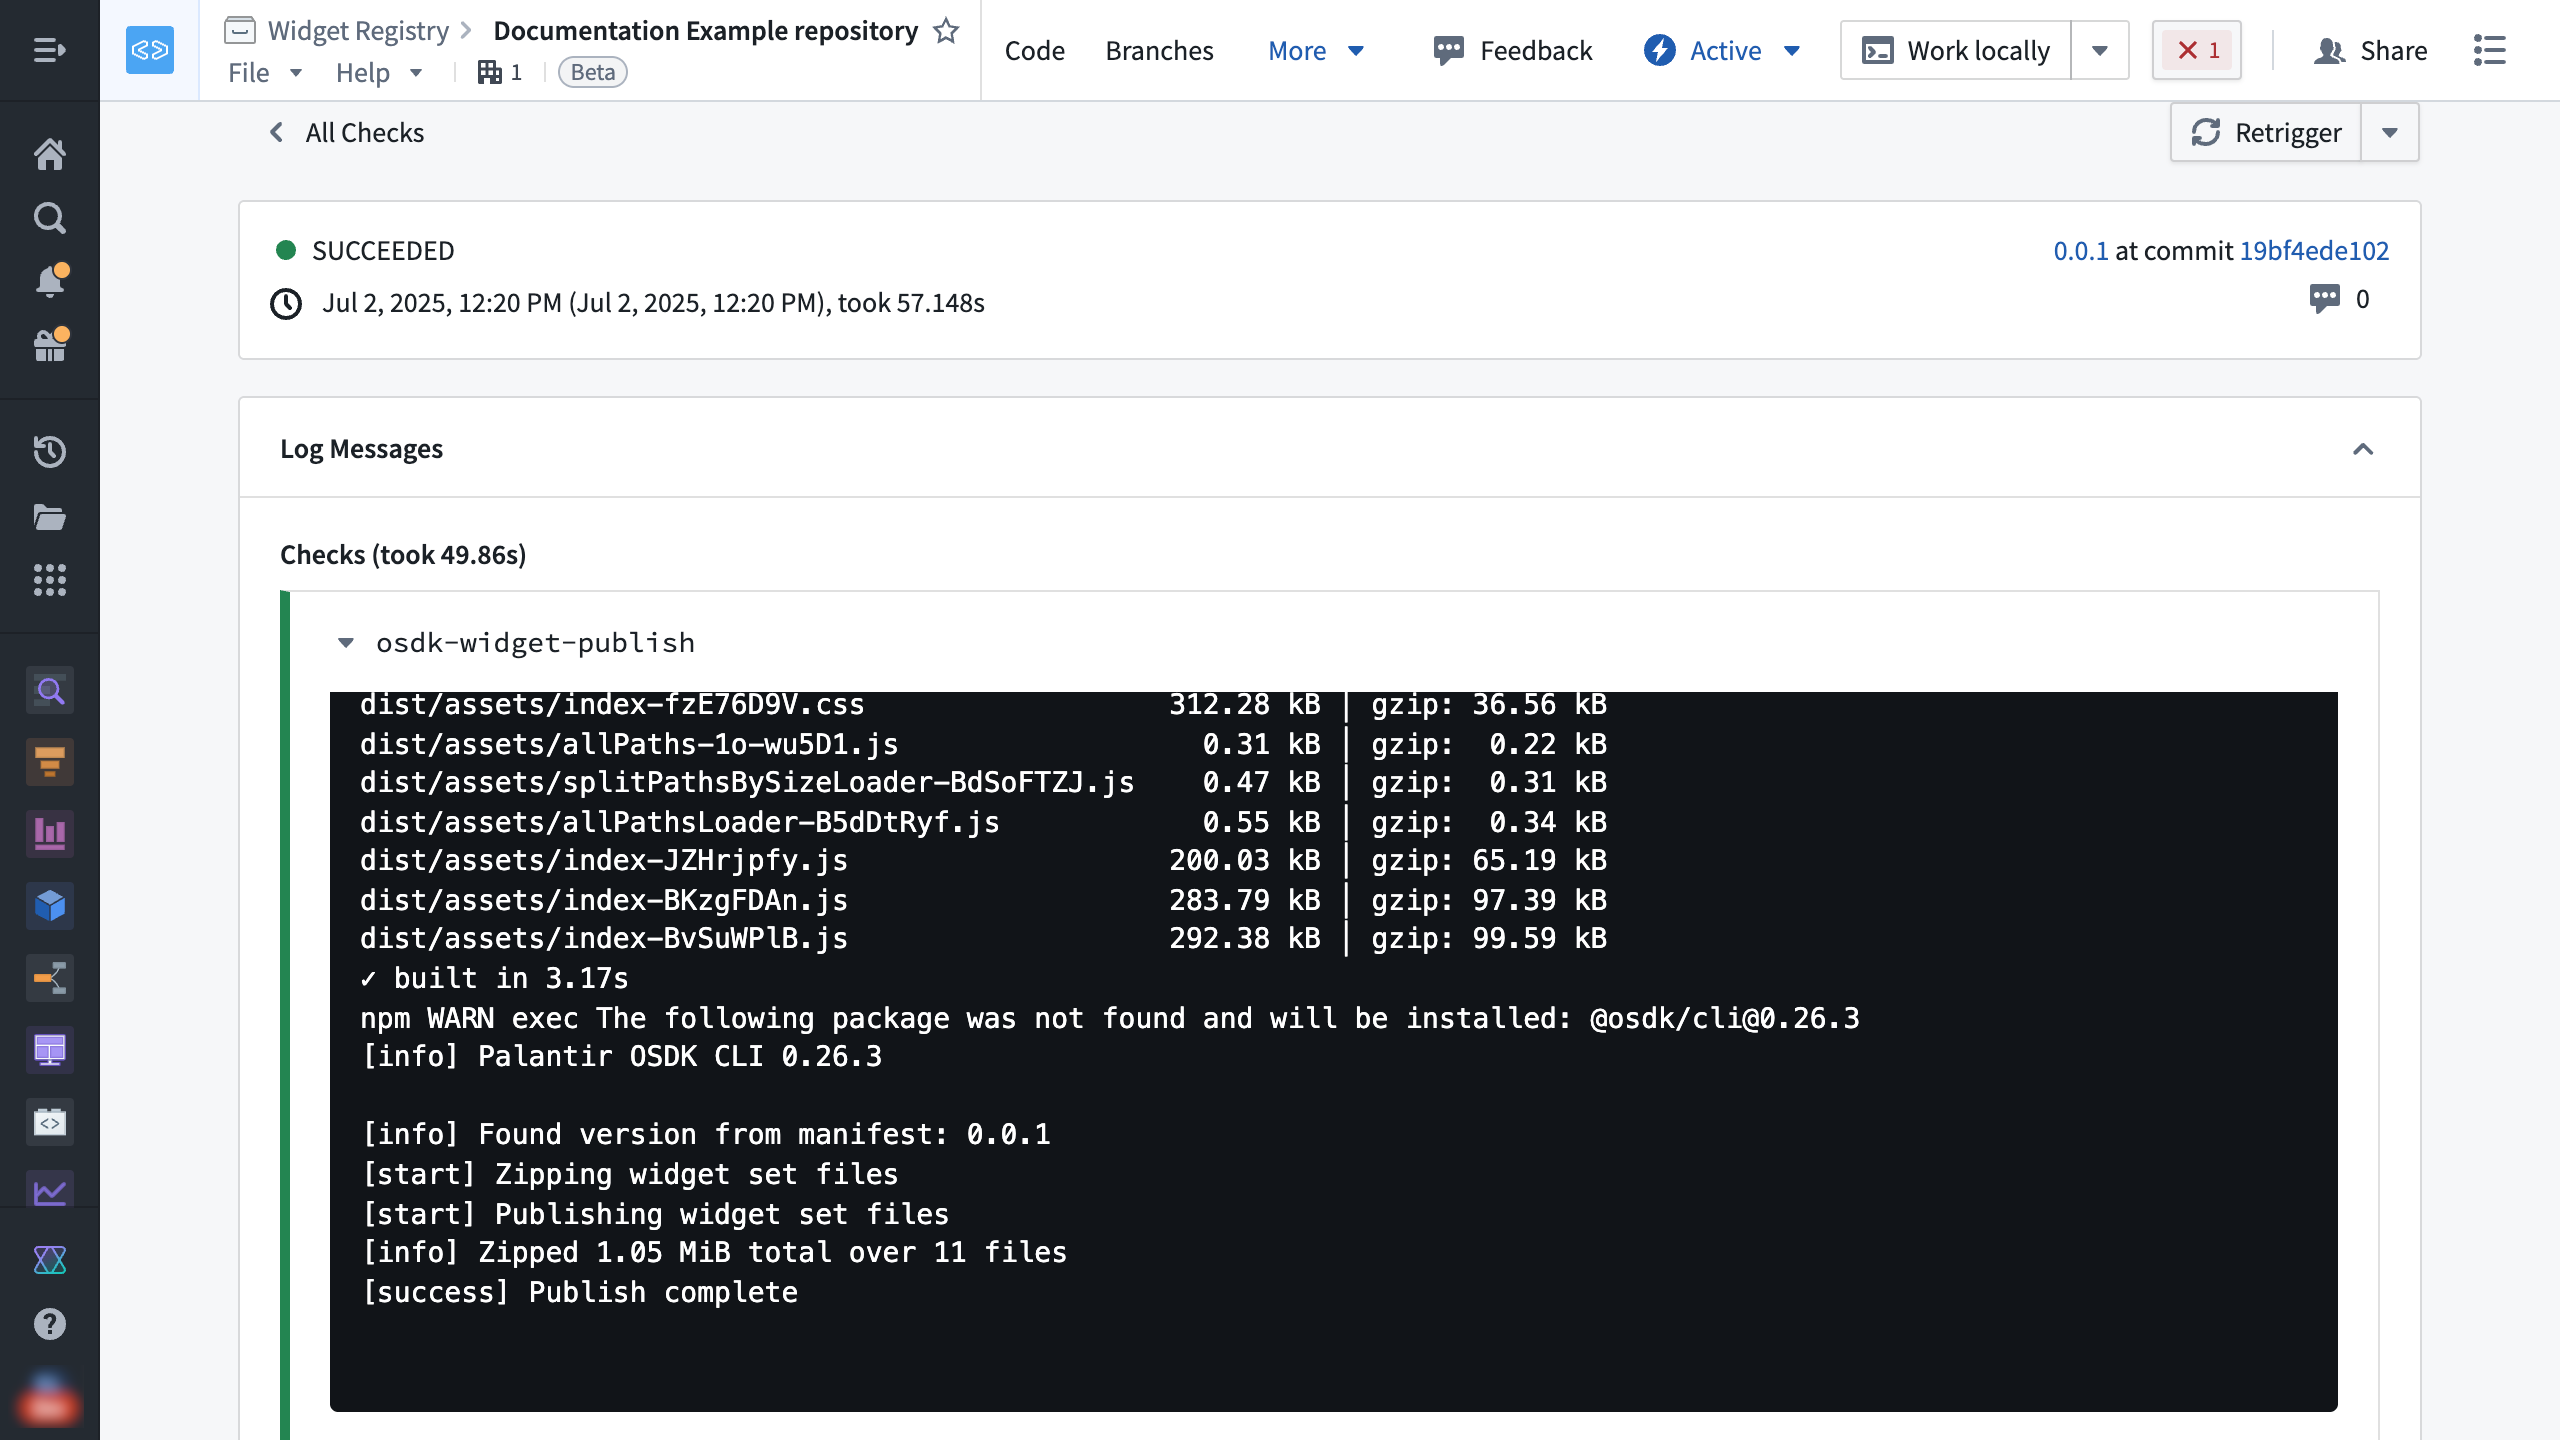Click the failed checks X 1 badge
2560x1440 pixels.
tap(2197, 50)
